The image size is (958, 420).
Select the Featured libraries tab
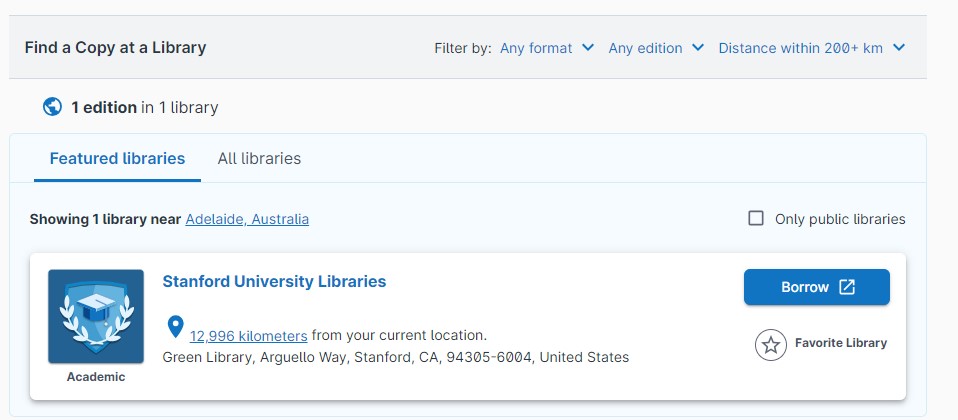[x=117, y=158]
